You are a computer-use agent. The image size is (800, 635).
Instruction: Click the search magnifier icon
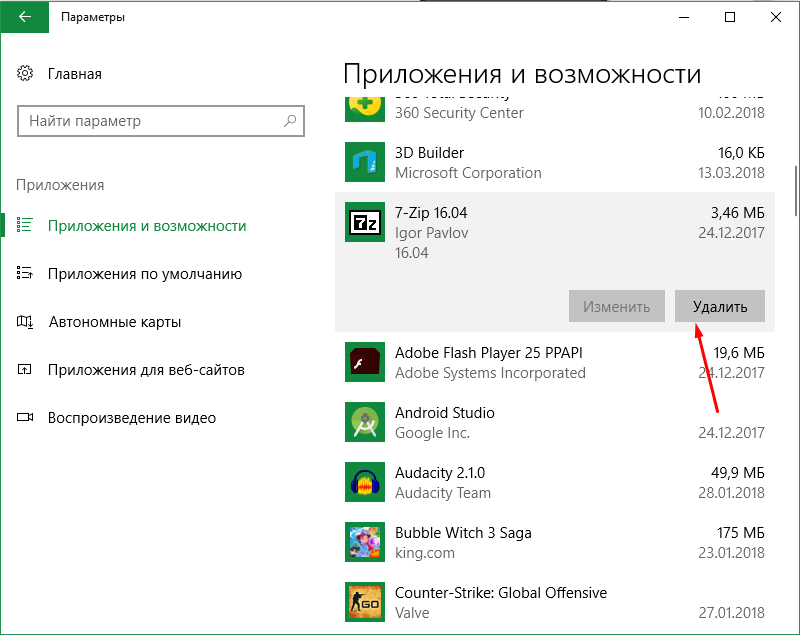(x=290, y=121)
